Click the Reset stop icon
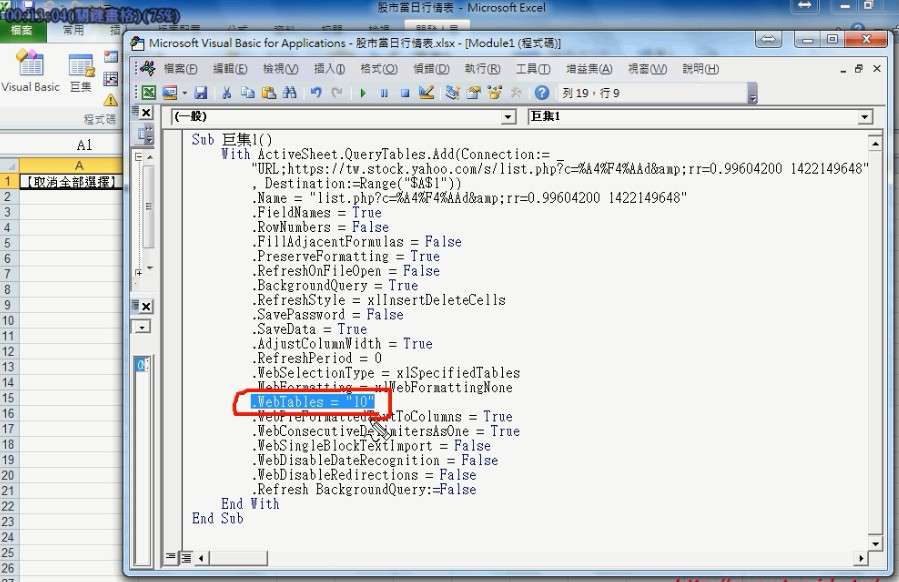Screen dimensions: 899x582 405,93
